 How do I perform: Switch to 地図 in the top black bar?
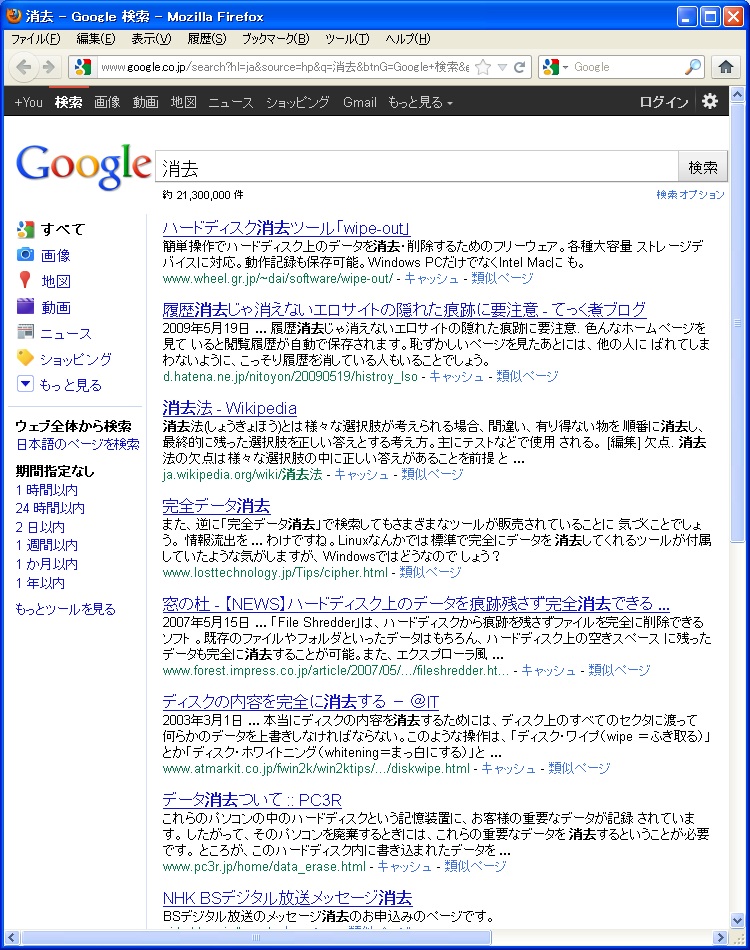coord(184,102)
